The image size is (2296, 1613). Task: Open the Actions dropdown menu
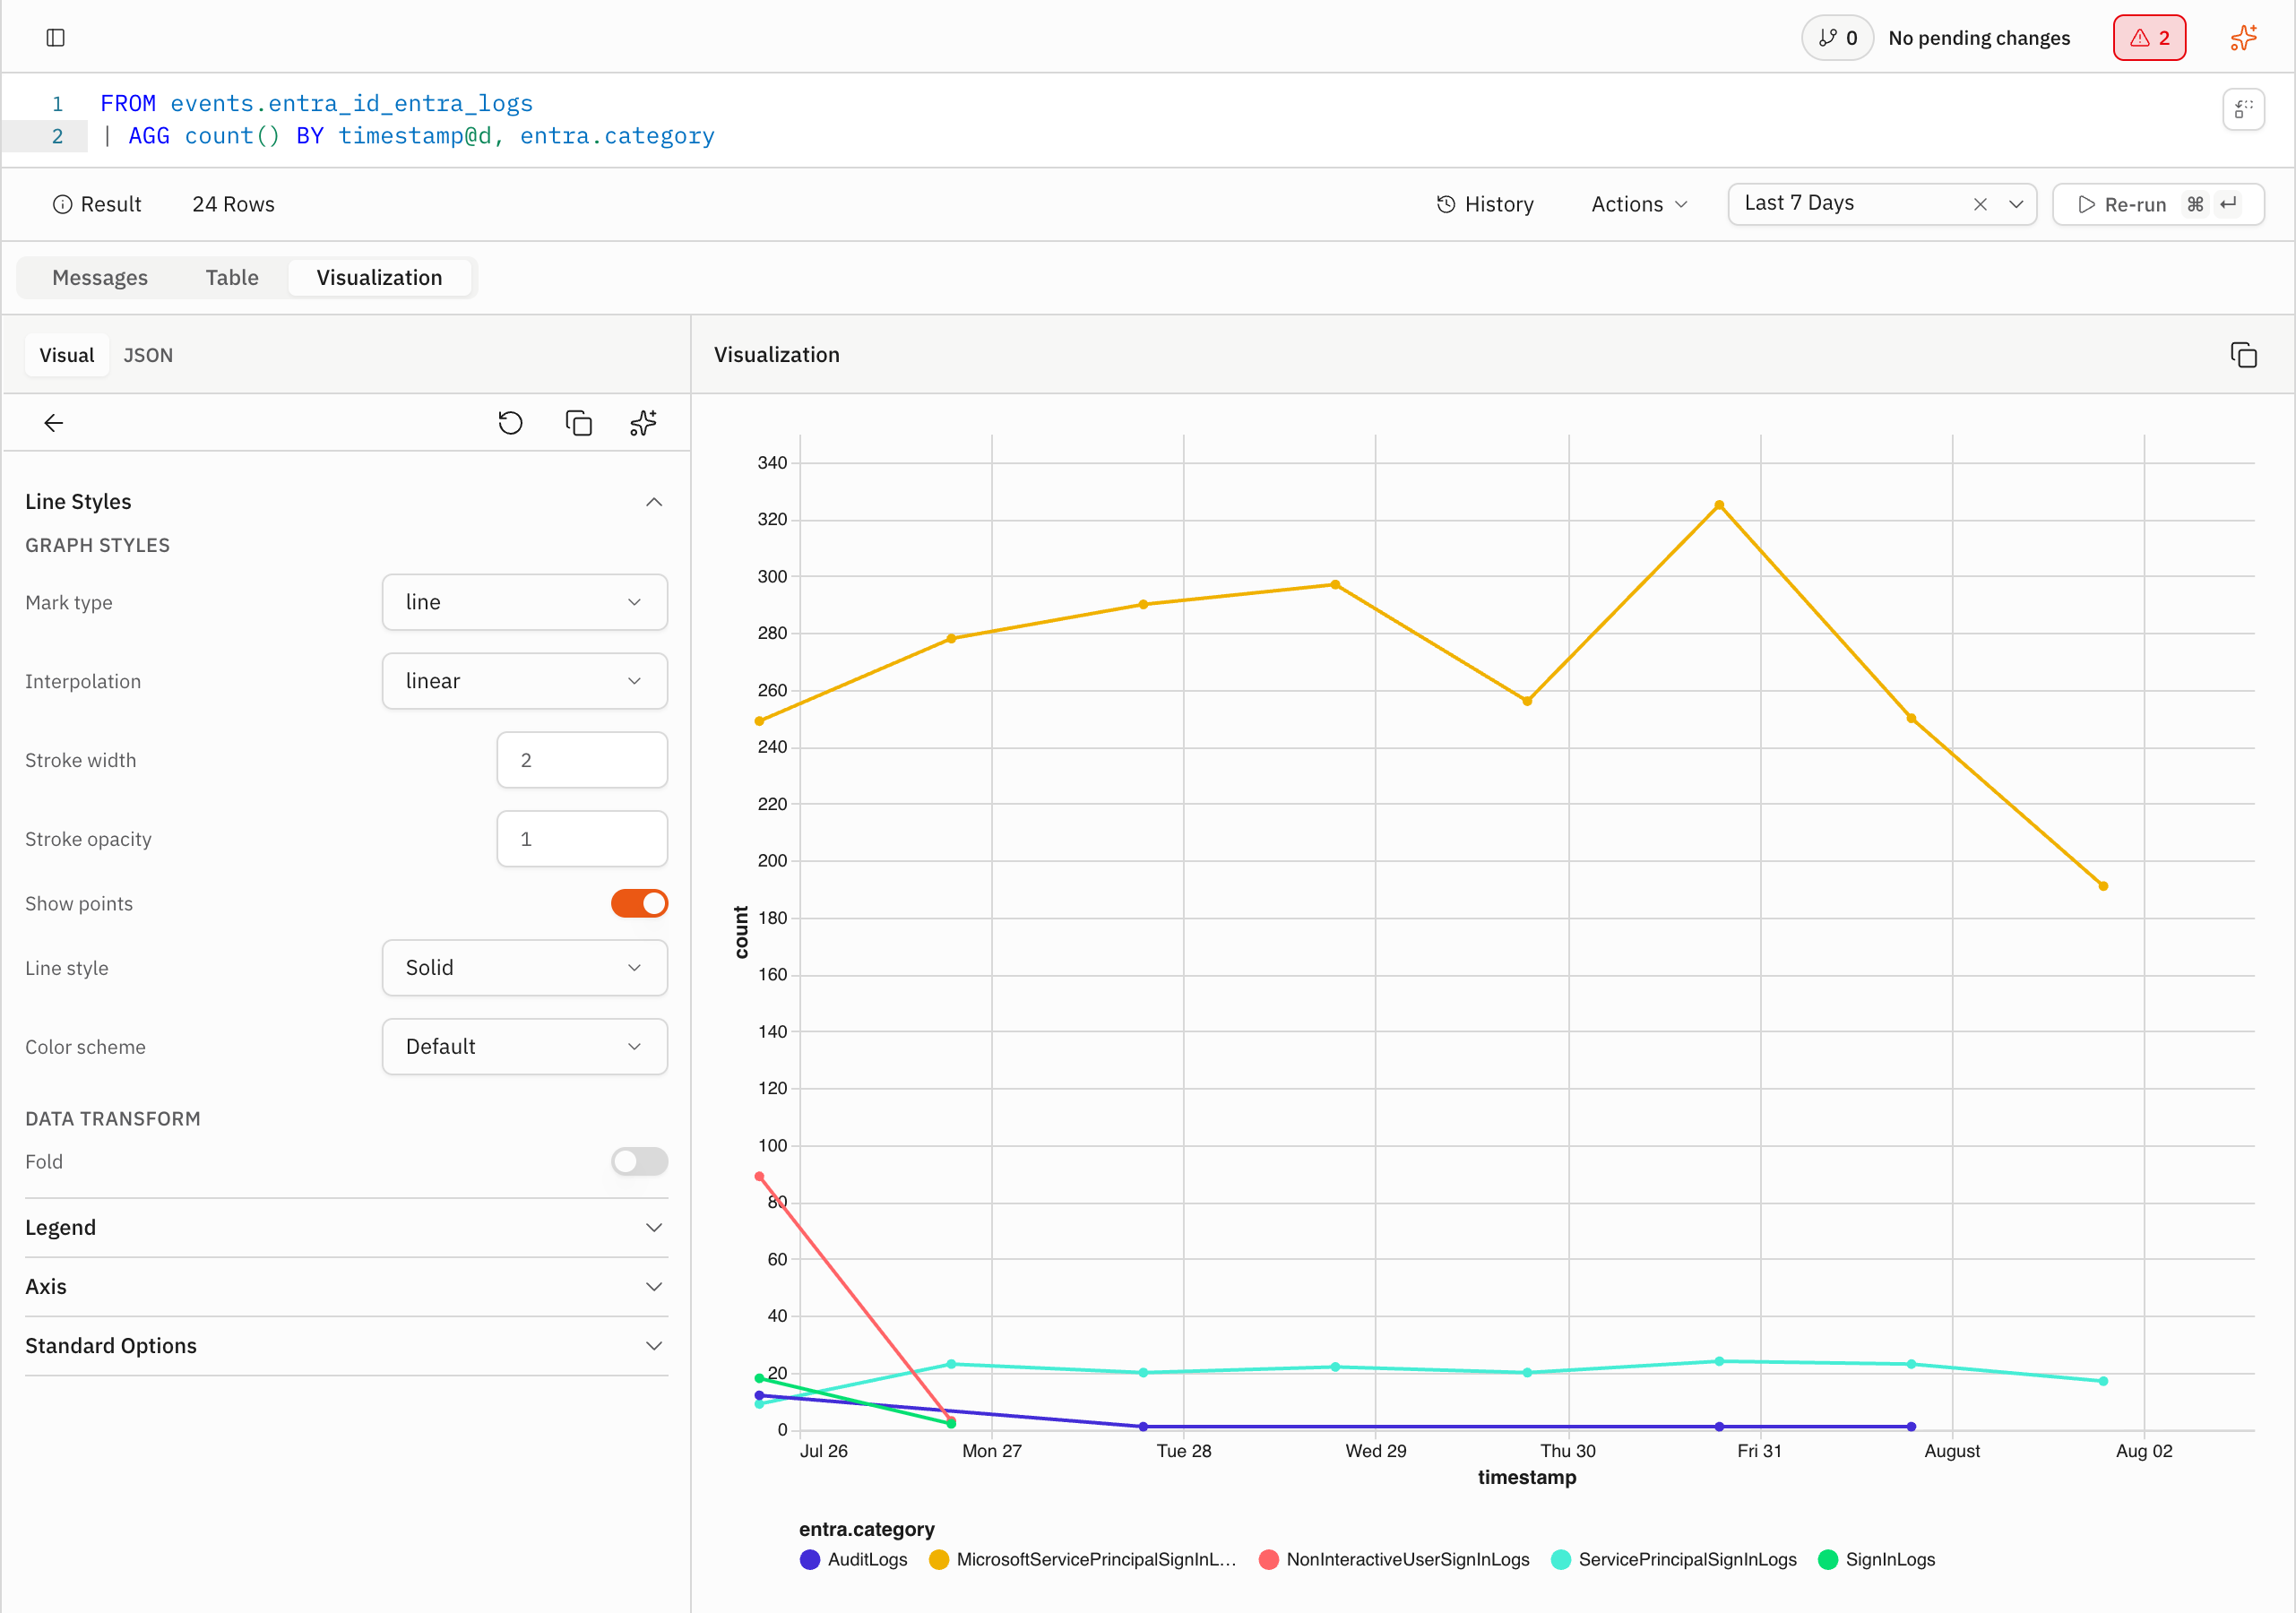[x=1640, y=204]
